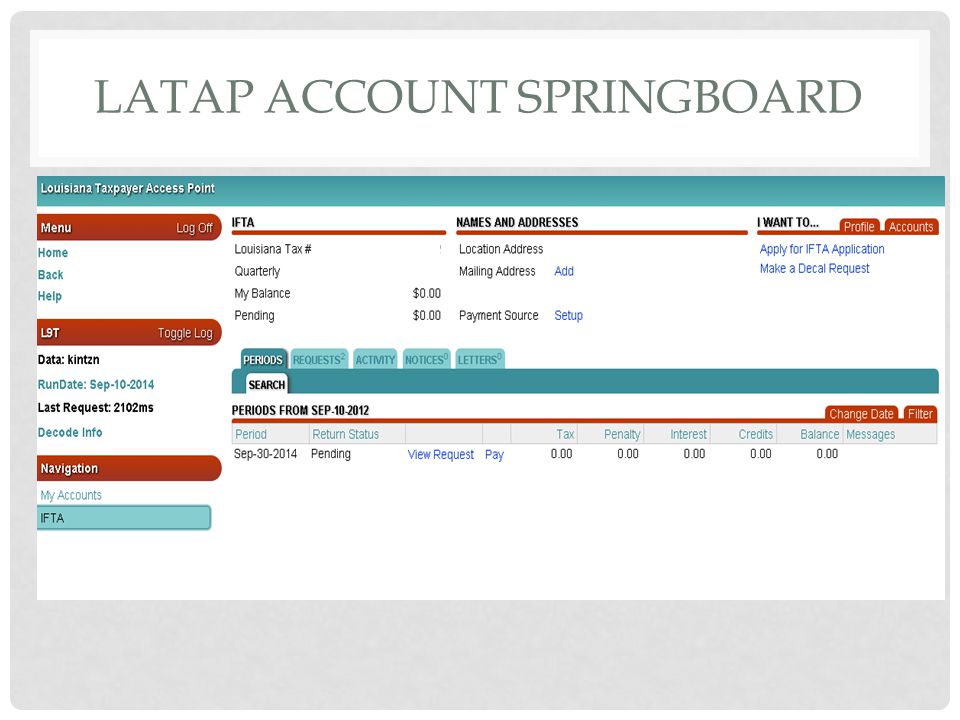The width and height of the screenshot is (960, 720).
Task: Click the Quarterly label
Action: click(x=257, y=271)
